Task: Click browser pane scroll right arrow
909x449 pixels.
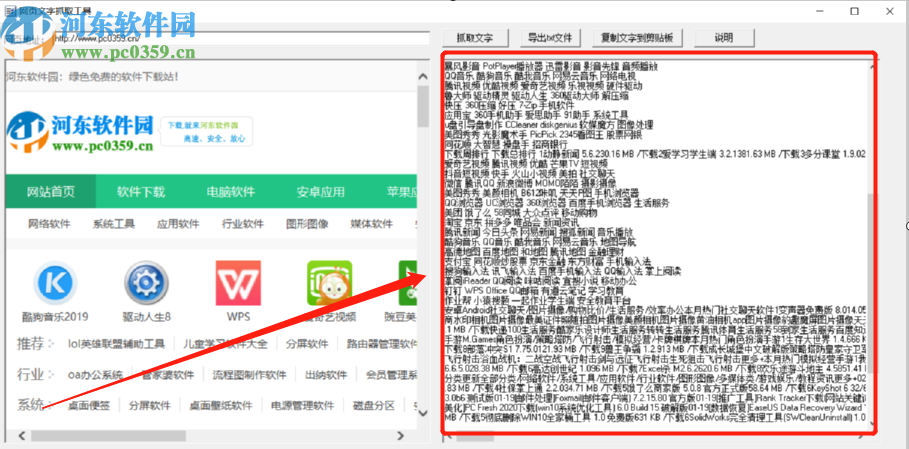Action: [x=400, y=435]
